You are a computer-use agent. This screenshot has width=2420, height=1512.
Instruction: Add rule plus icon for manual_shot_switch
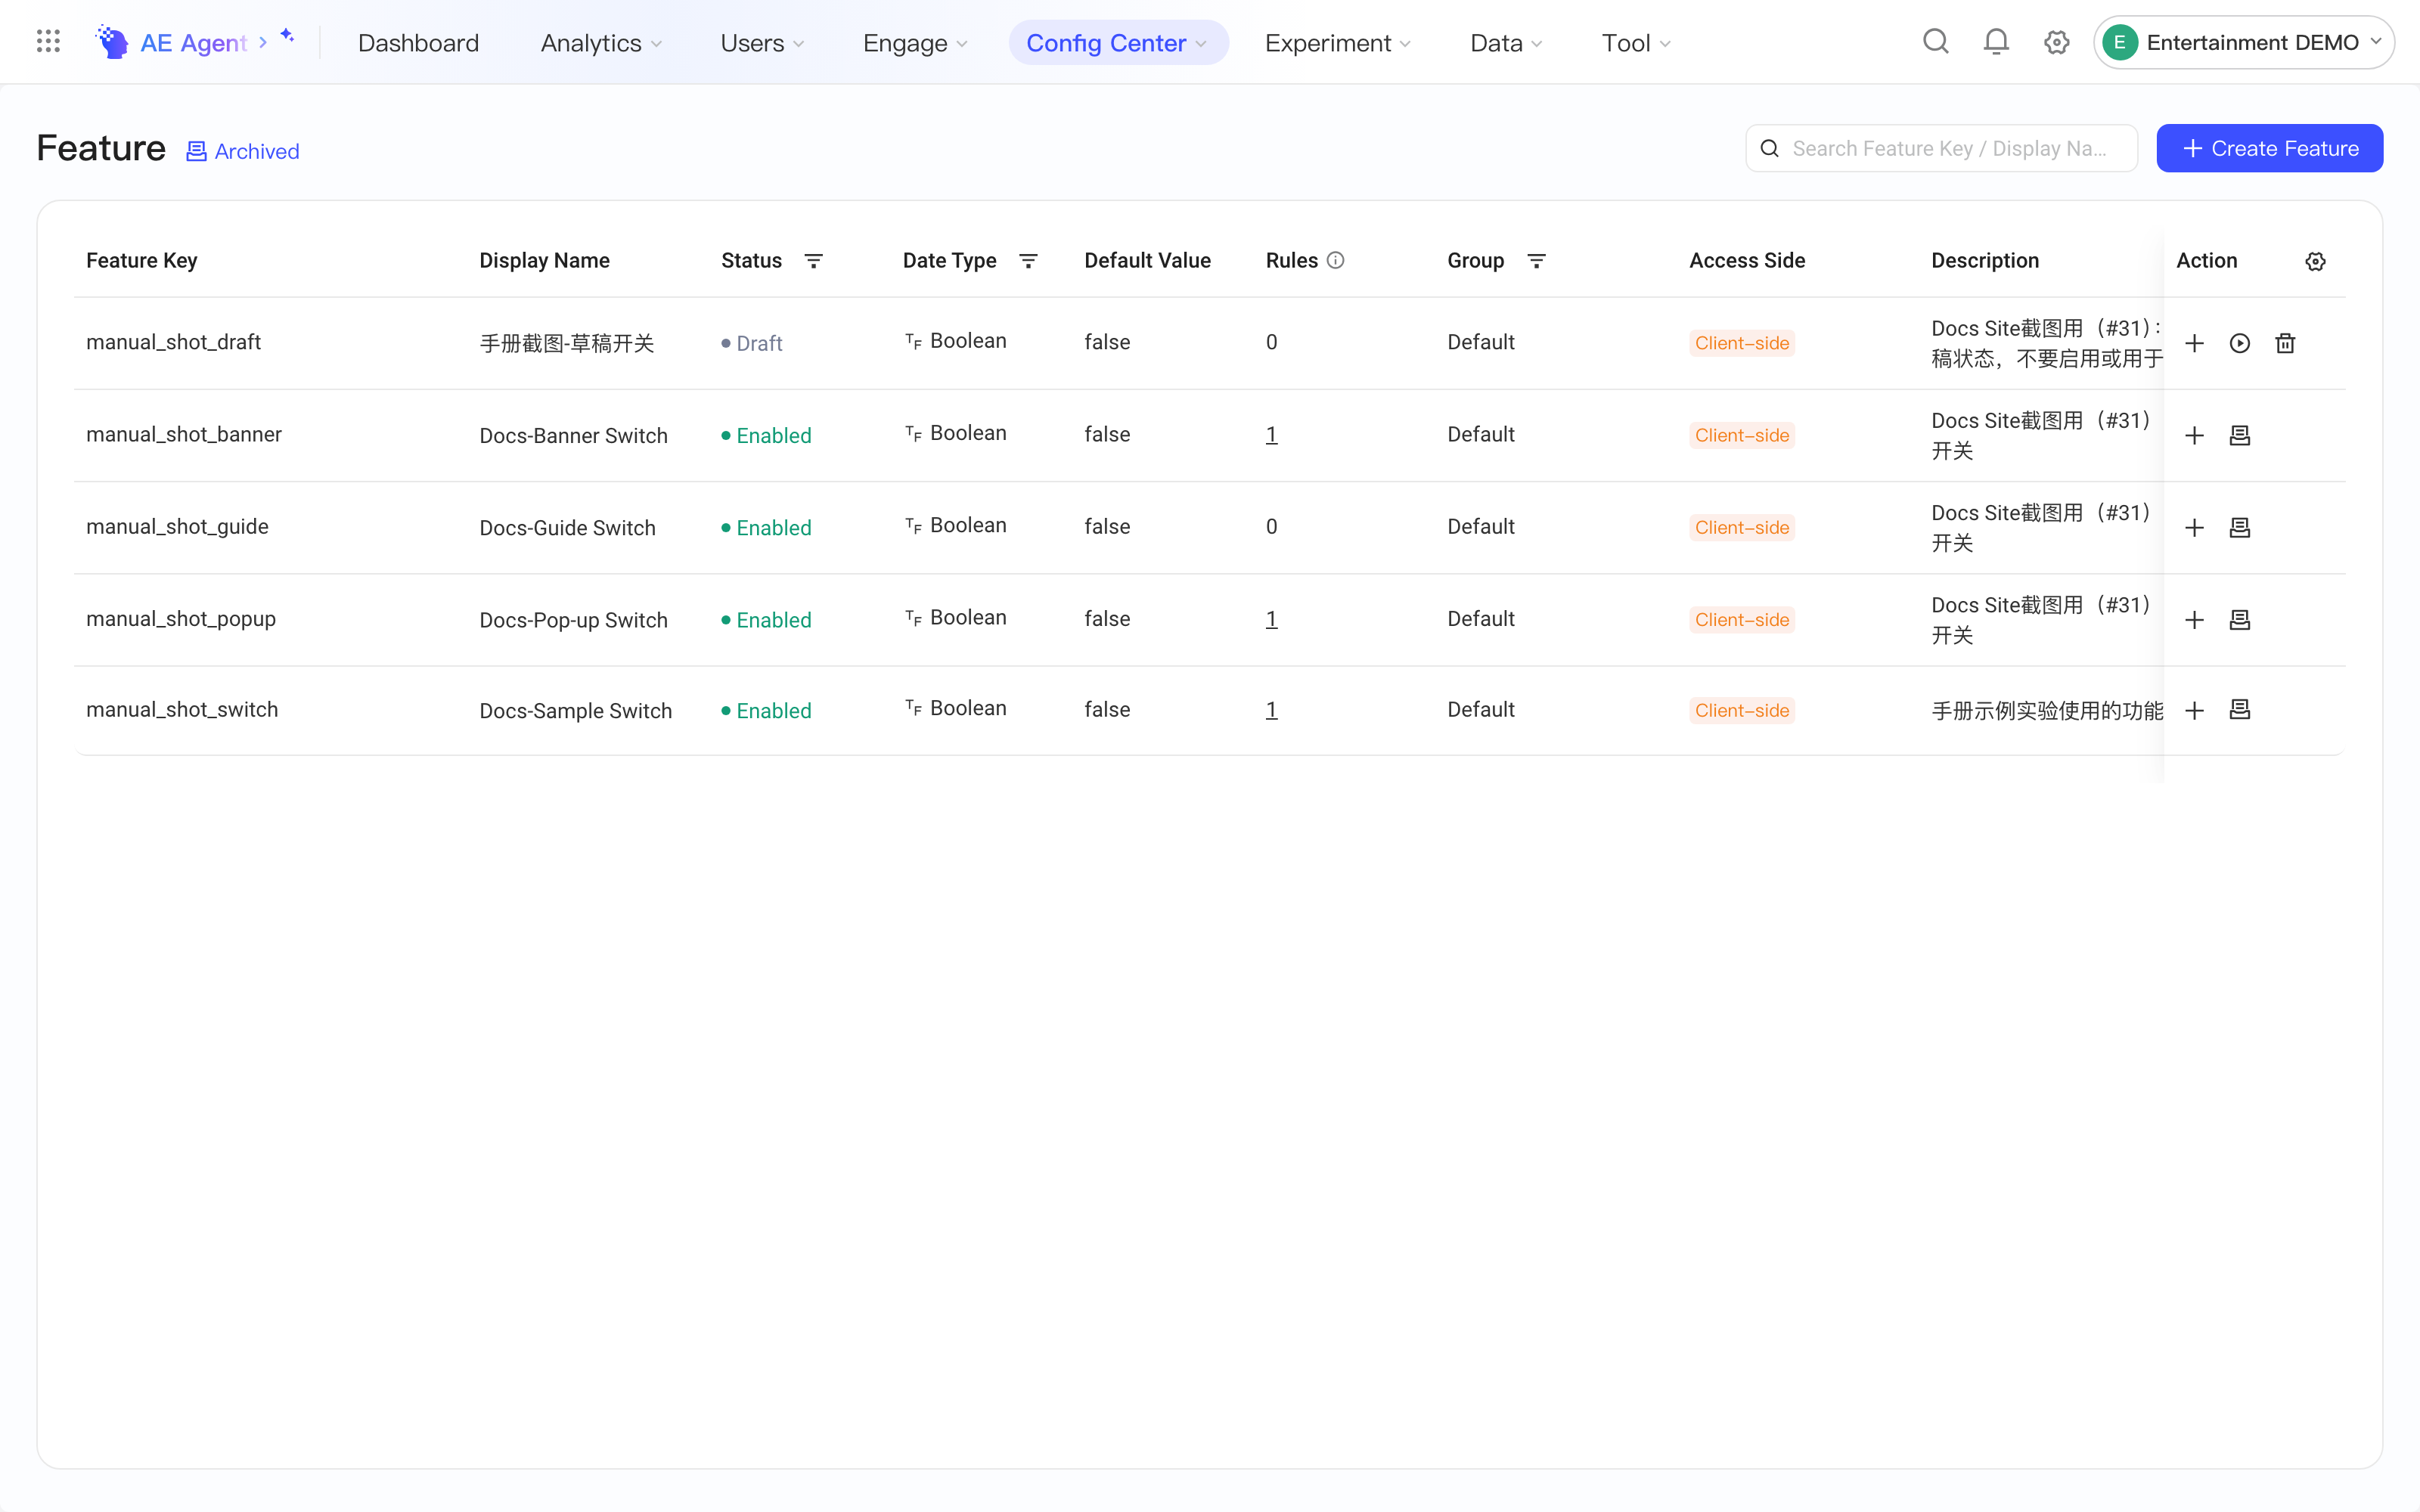coord(2194,710)
